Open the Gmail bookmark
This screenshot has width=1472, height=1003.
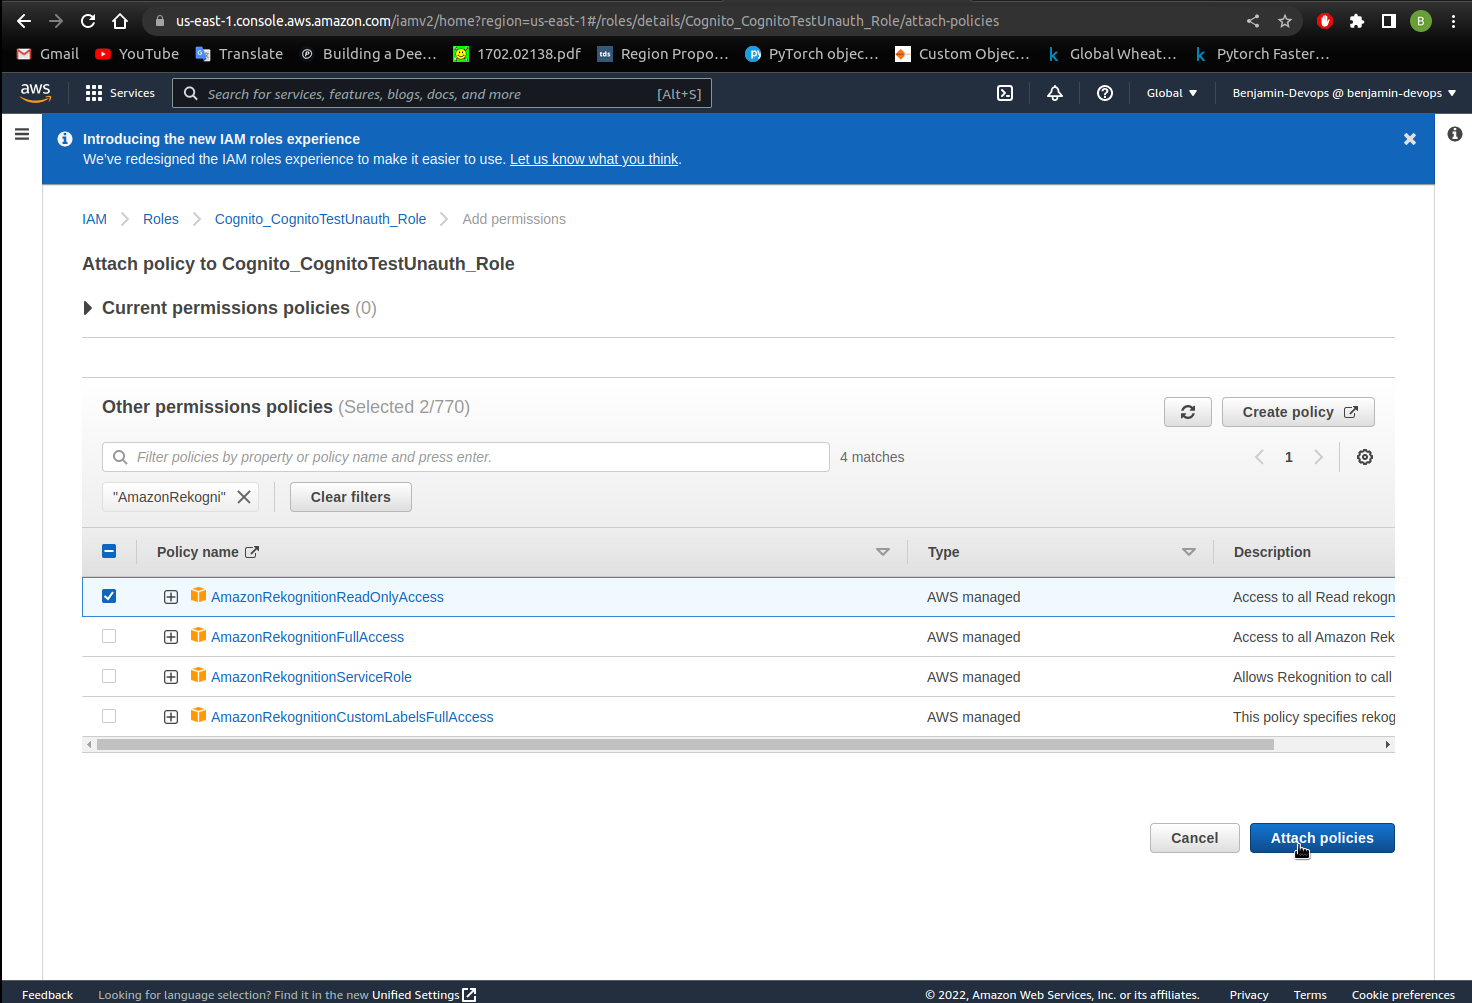click(x=48, y=54)
